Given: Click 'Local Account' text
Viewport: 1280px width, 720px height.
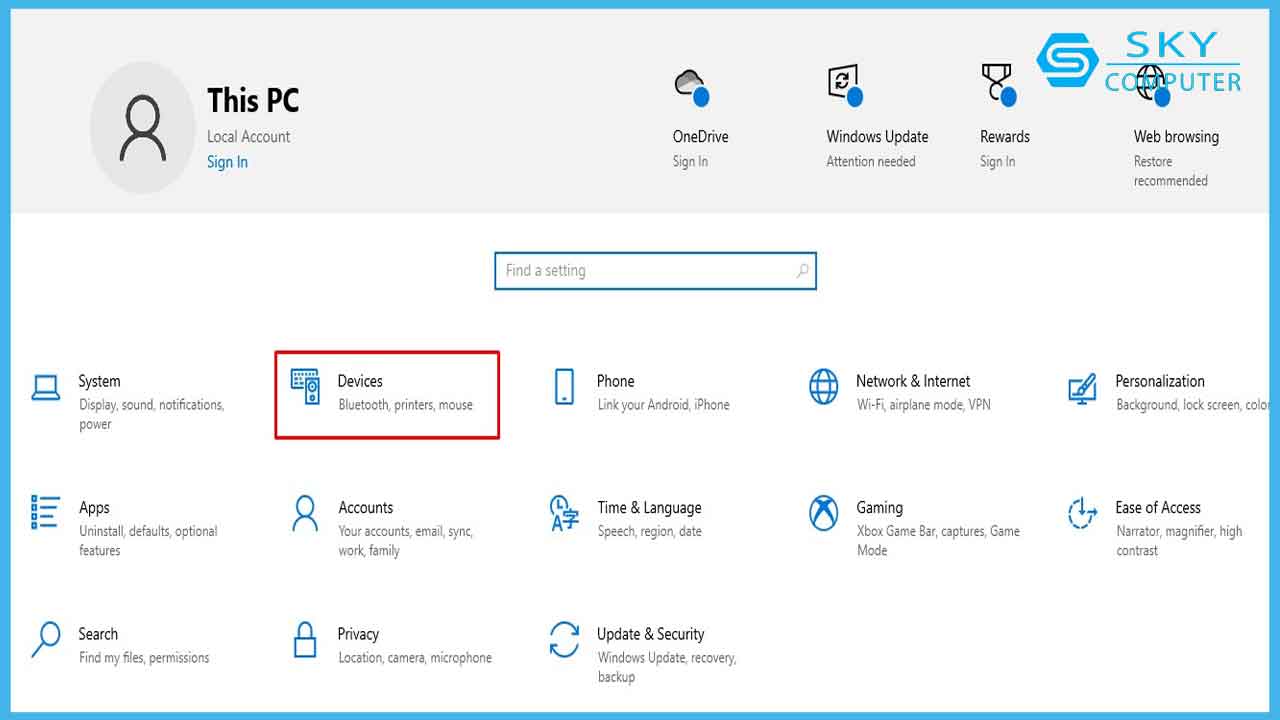Looking at the screenshot, I should click(248, 137).
